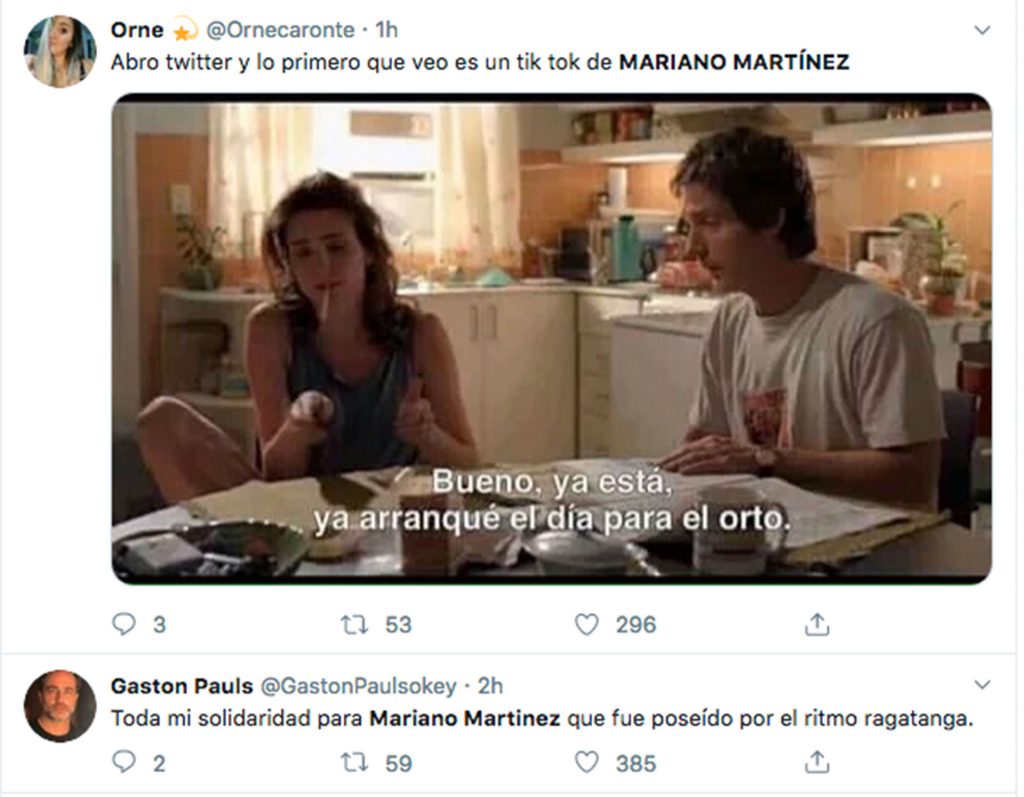Click the Gaston Pauls display name
The height and width of the screenshot is (797, 1024).
[182, 686]
